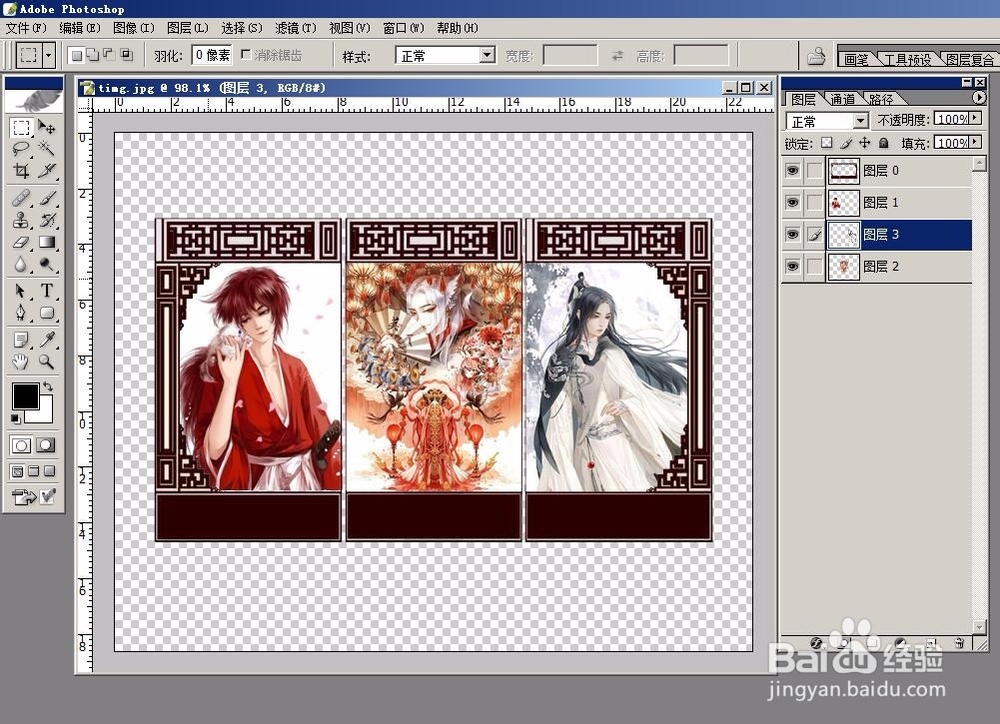Open the fill slider arrow
The image size is (1000, 724).
975,142
